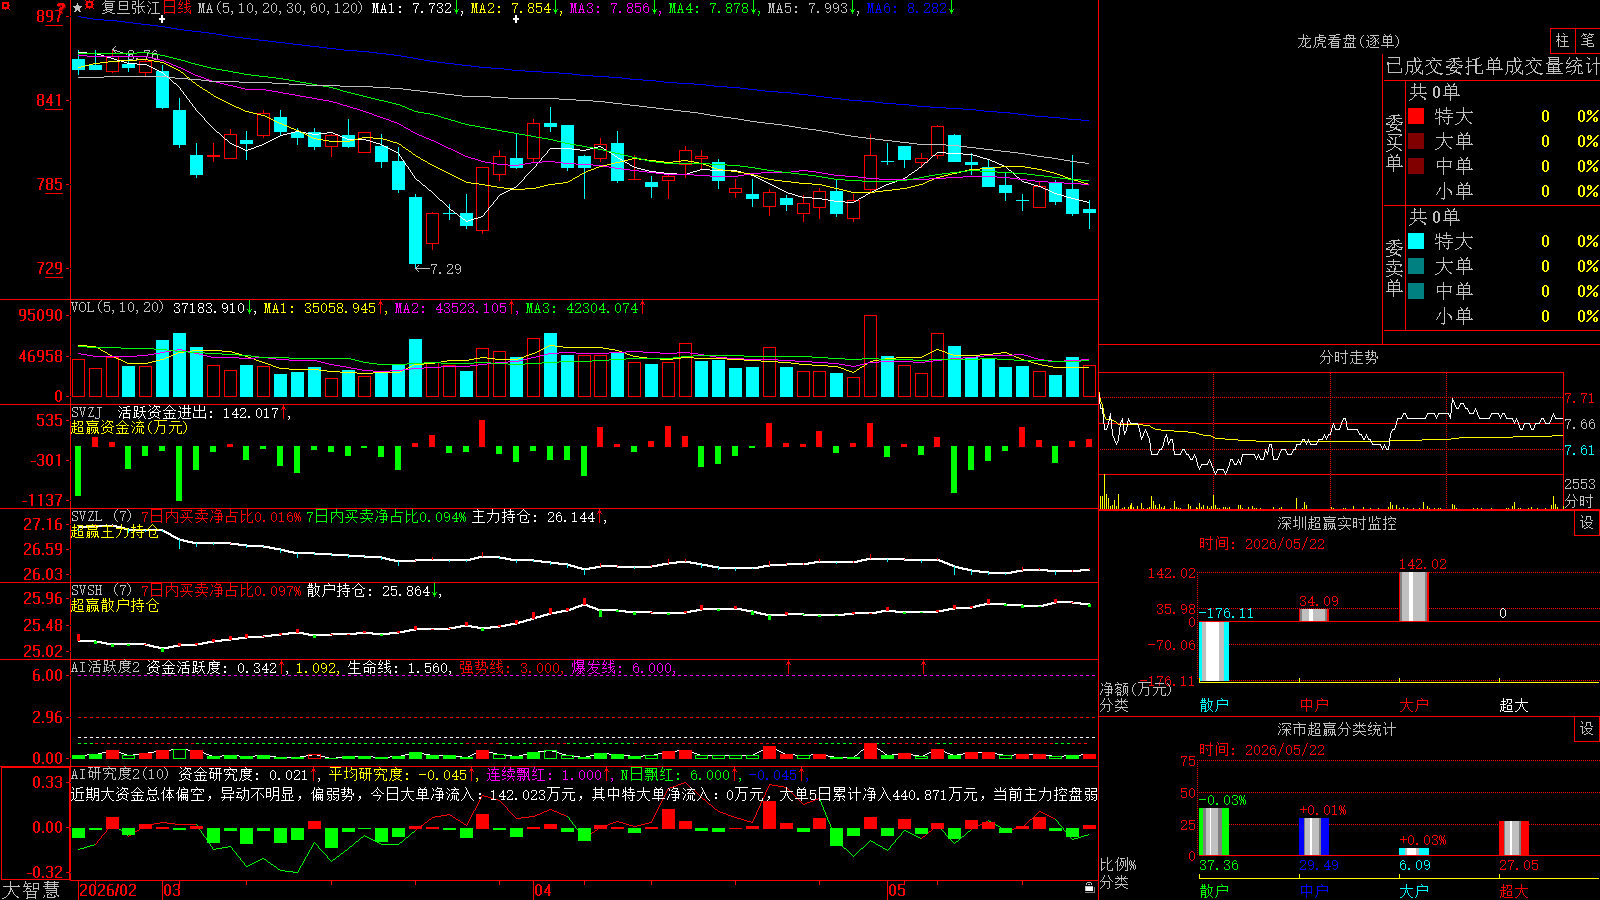The width and height of the screenshot is (1600, 900).
Task: Click the 03 month marker on the timeline
Action: coord(172,890)
